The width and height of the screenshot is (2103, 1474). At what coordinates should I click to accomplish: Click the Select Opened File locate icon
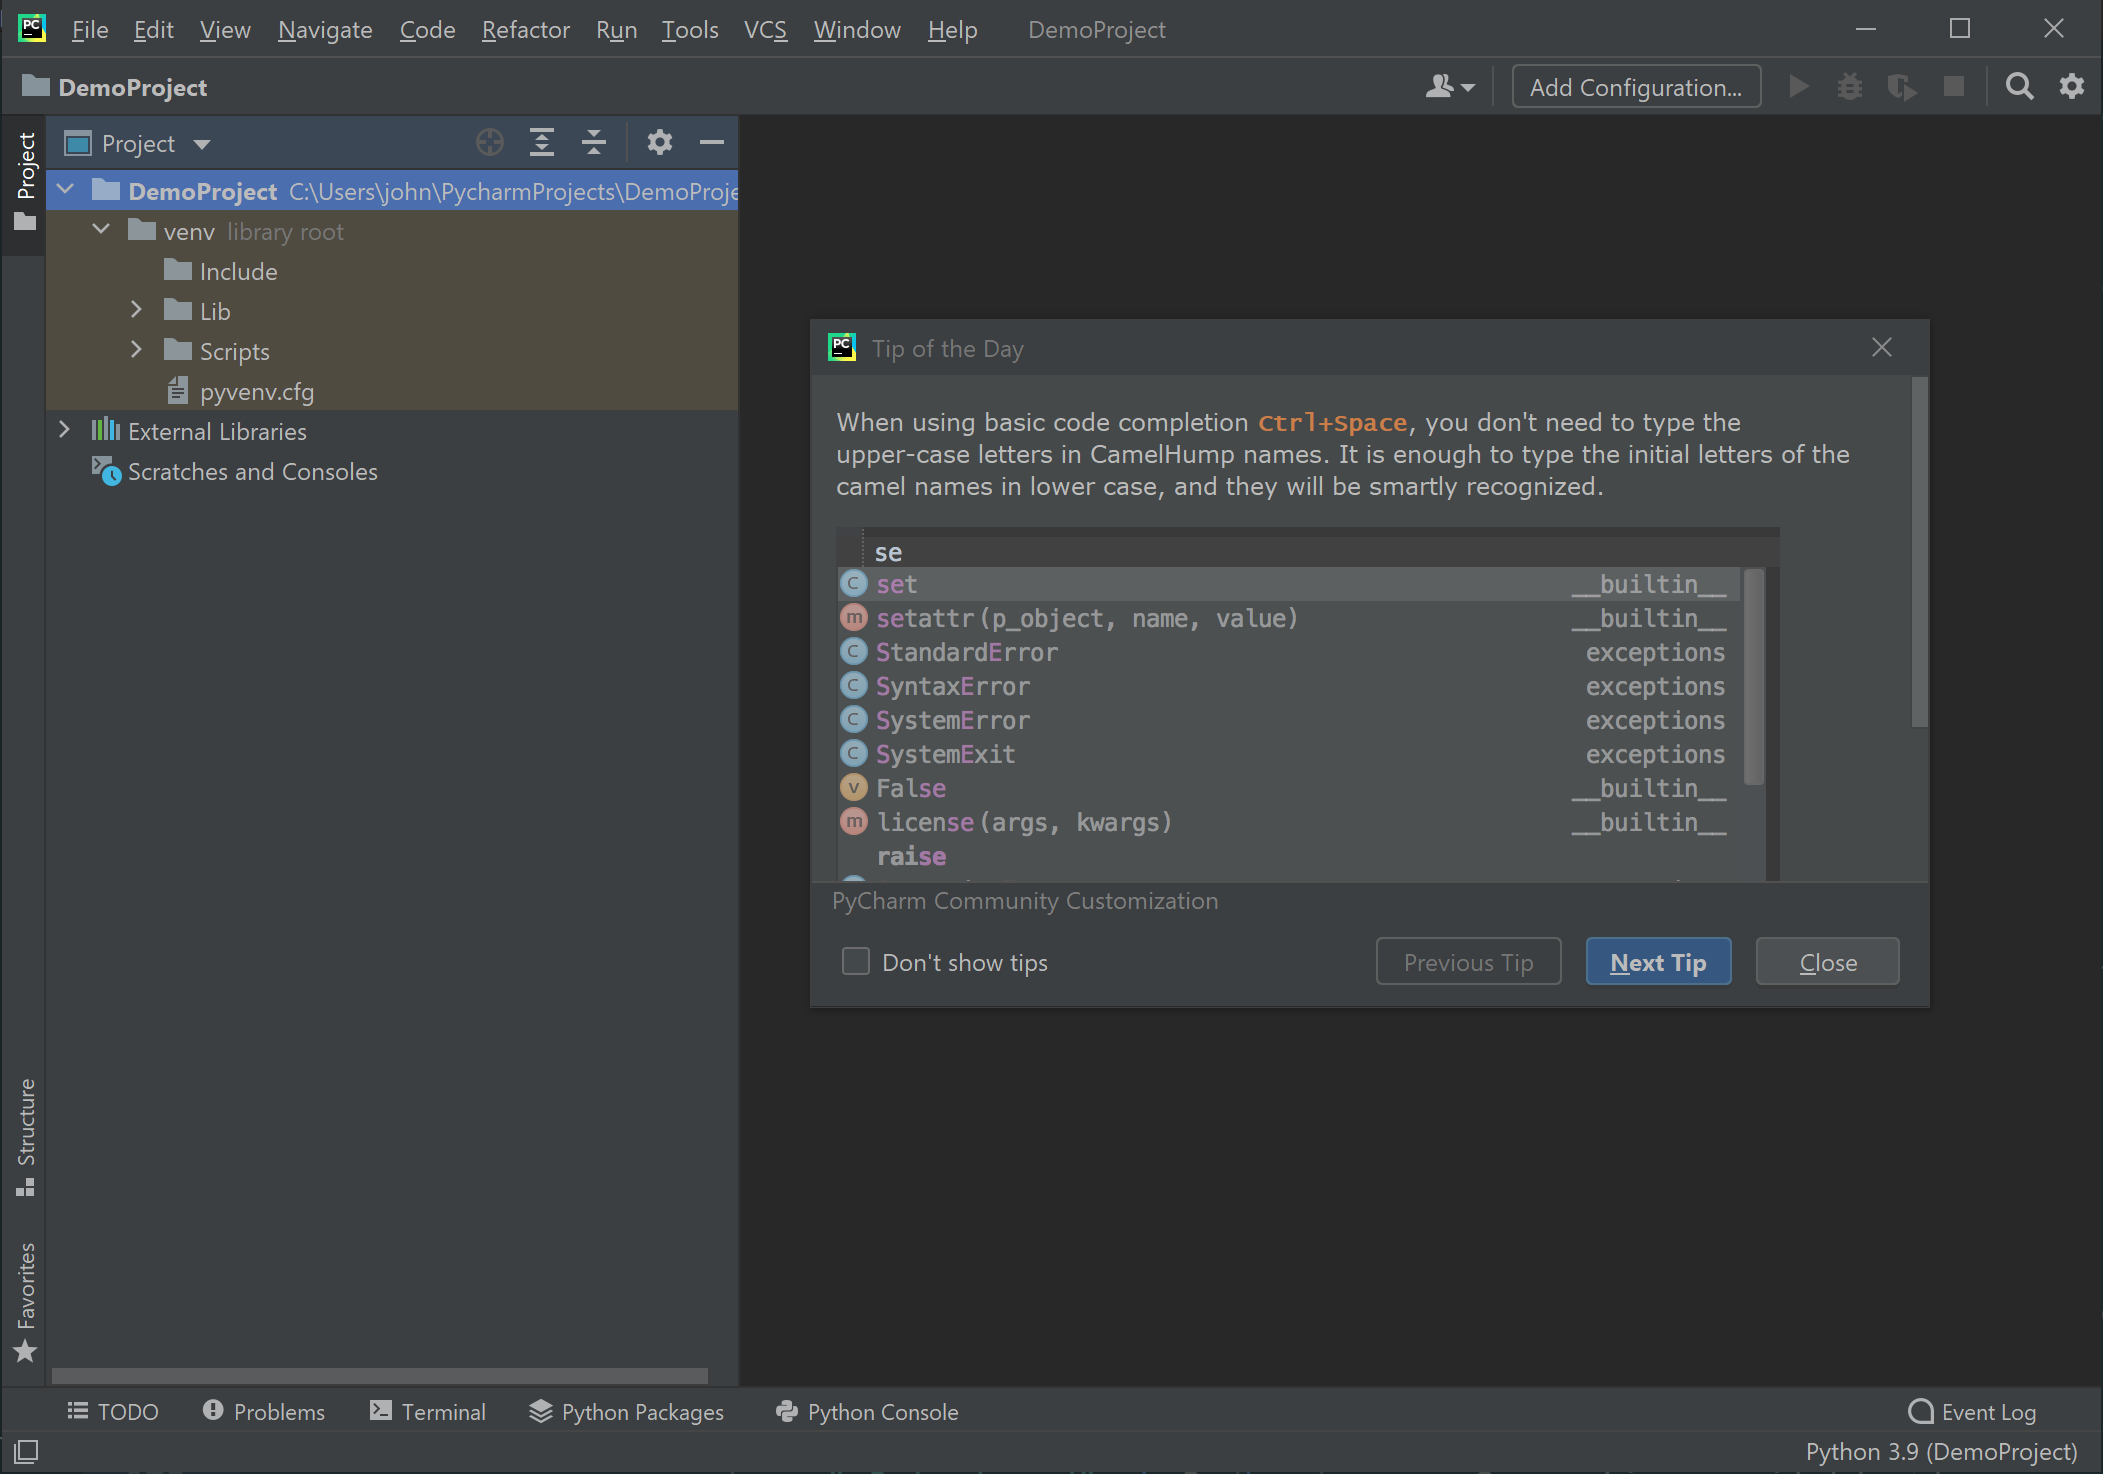[490, 143]
